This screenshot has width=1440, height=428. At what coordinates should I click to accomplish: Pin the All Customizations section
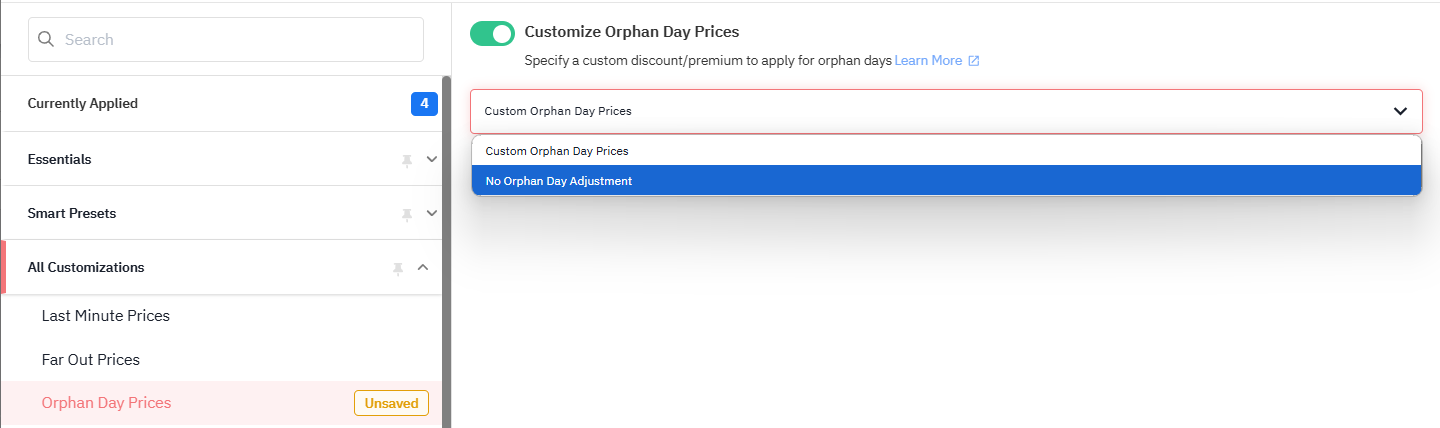click(x=398, y=268)
